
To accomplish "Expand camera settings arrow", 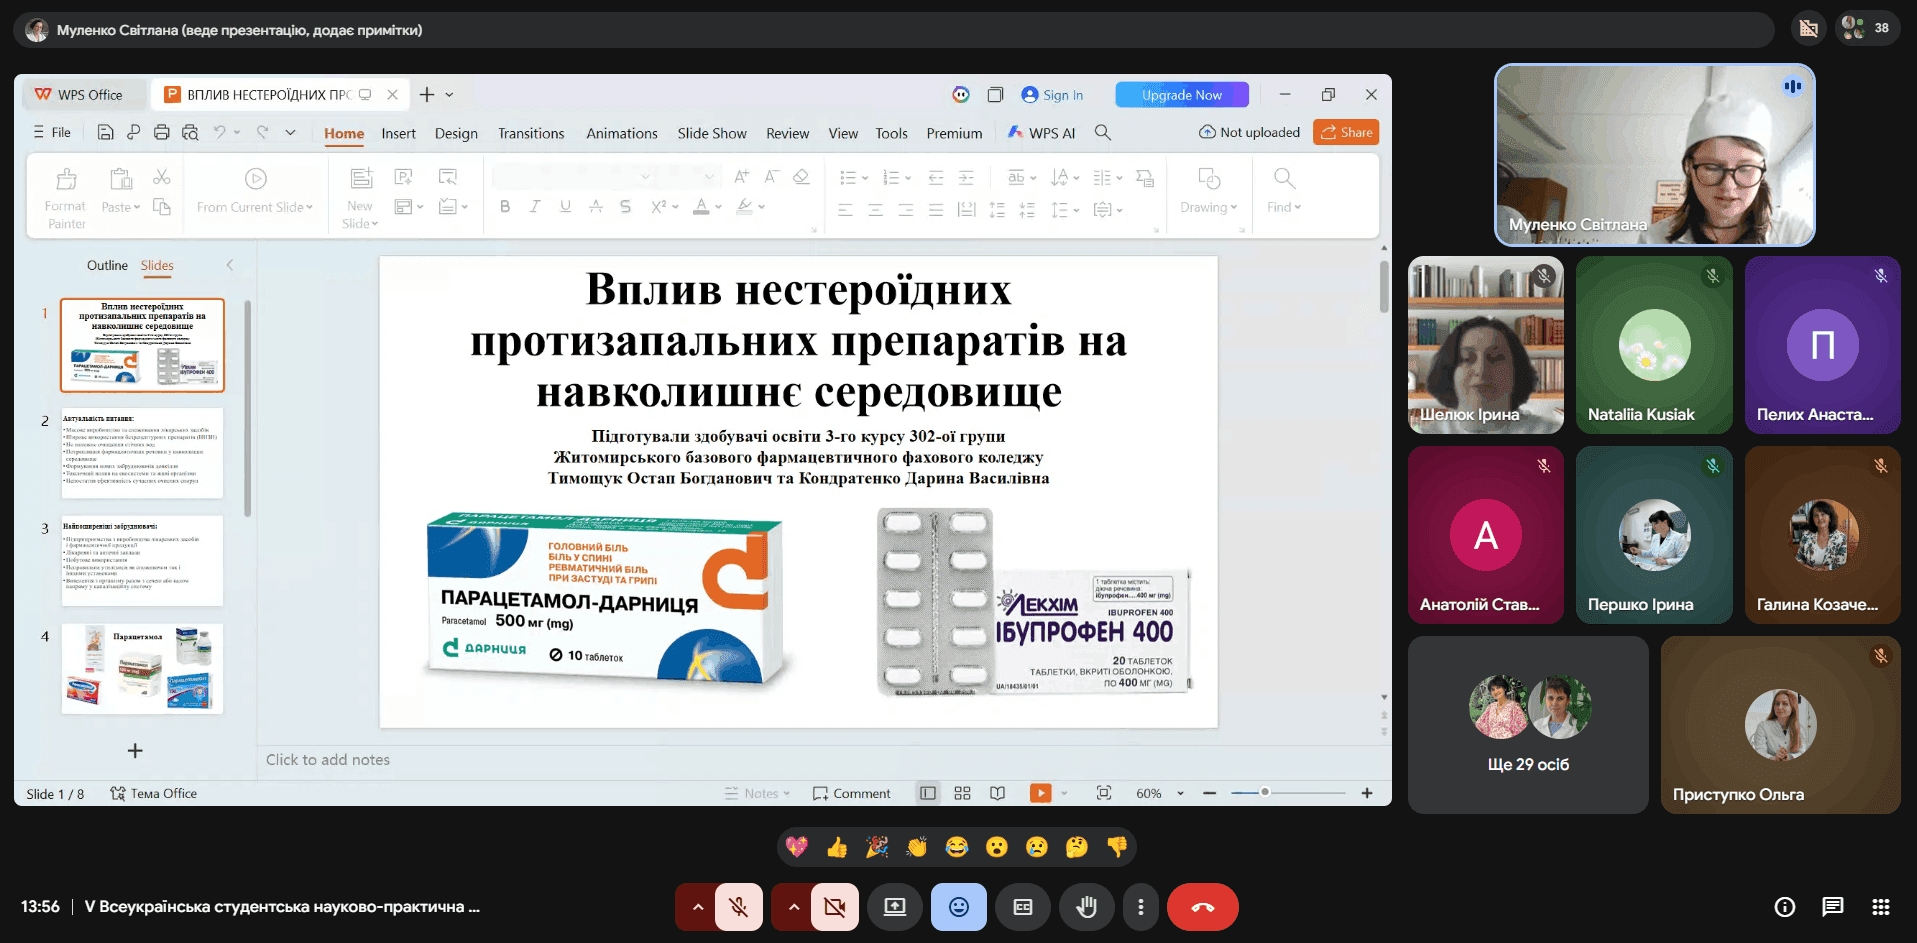I will point(793,907).
